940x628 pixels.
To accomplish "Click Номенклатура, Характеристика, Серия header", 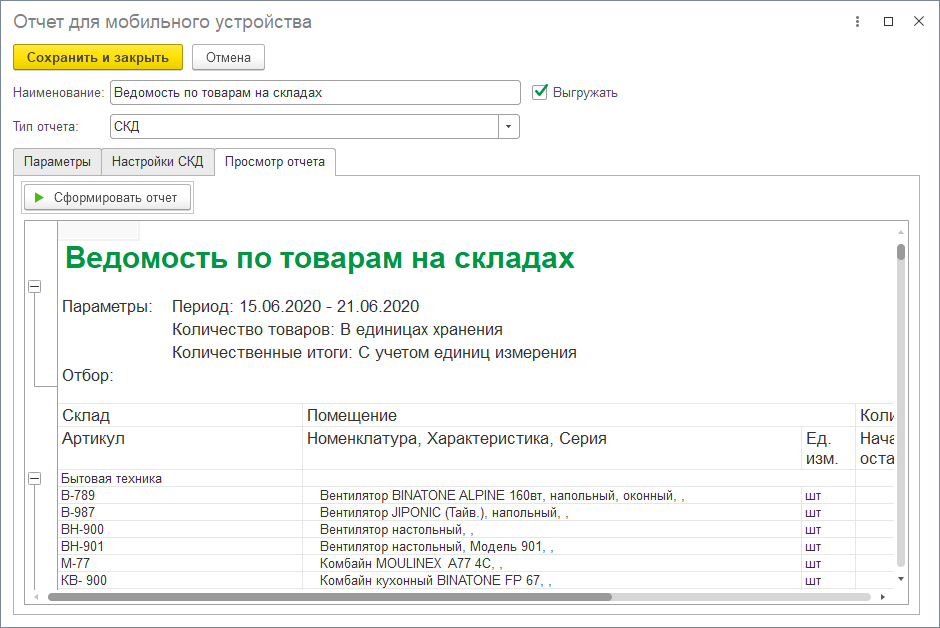I will [552, 448].
